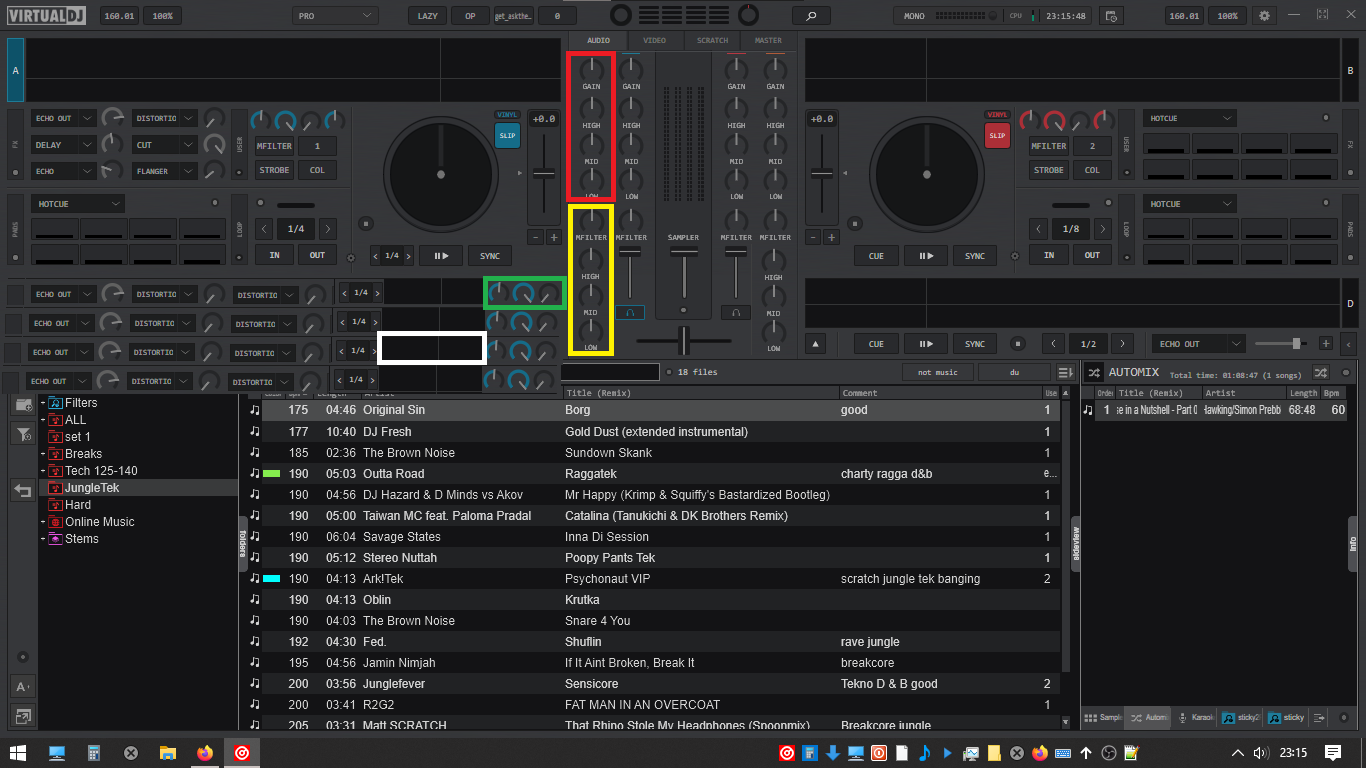Click the OP button in the top bar
Viewport: 1366px width, 768px height.
tap(470, 16)
